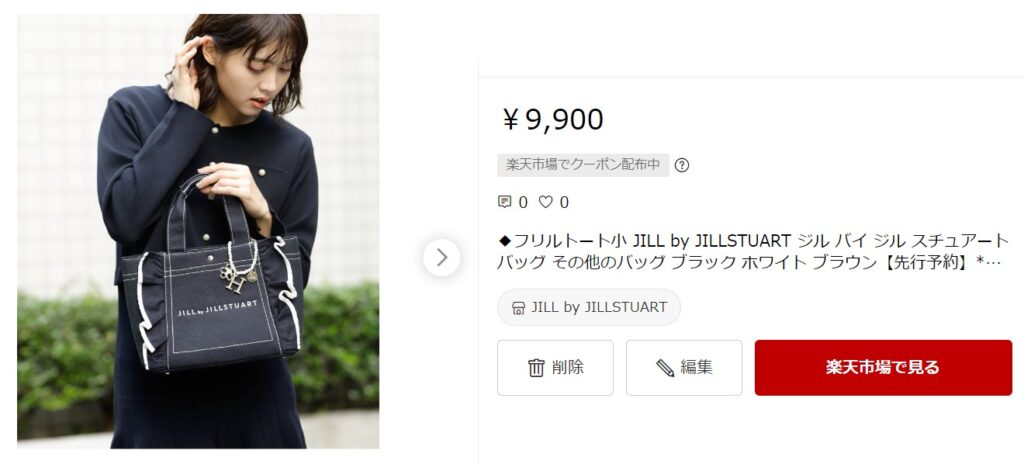1024x464 pixels.
Task: Click the next image chevron arrow
Action: point(441,257)
